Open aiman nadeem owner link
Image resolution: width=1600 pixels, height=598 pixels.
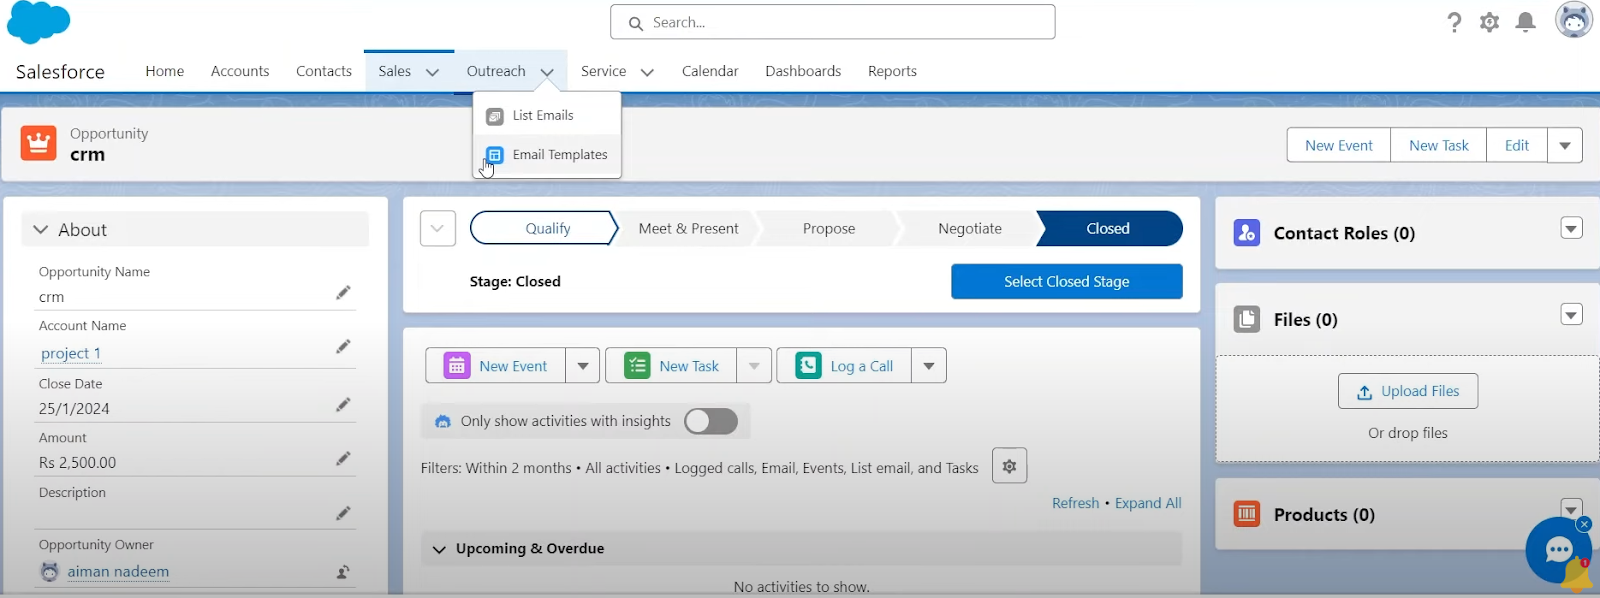[118, 572]
